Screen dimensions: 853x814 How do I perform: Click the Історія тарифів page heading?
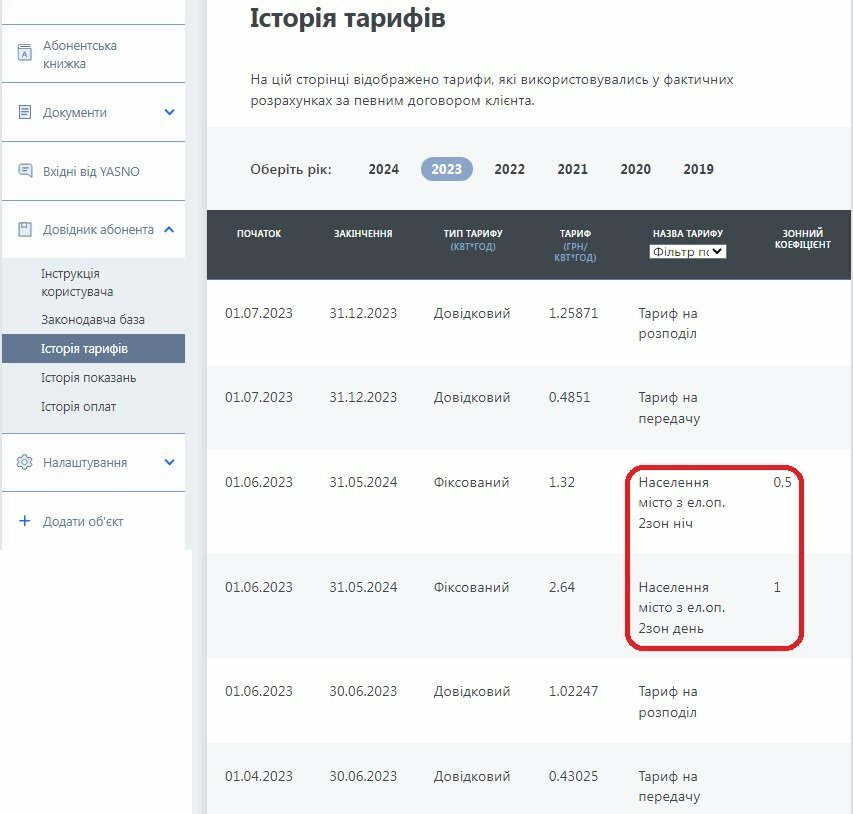click(x=348, y=17)
